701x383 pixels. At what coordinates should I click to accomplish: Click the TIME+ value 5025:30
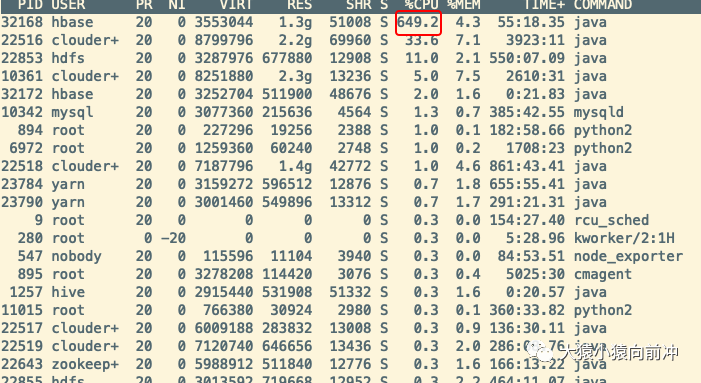536,274
